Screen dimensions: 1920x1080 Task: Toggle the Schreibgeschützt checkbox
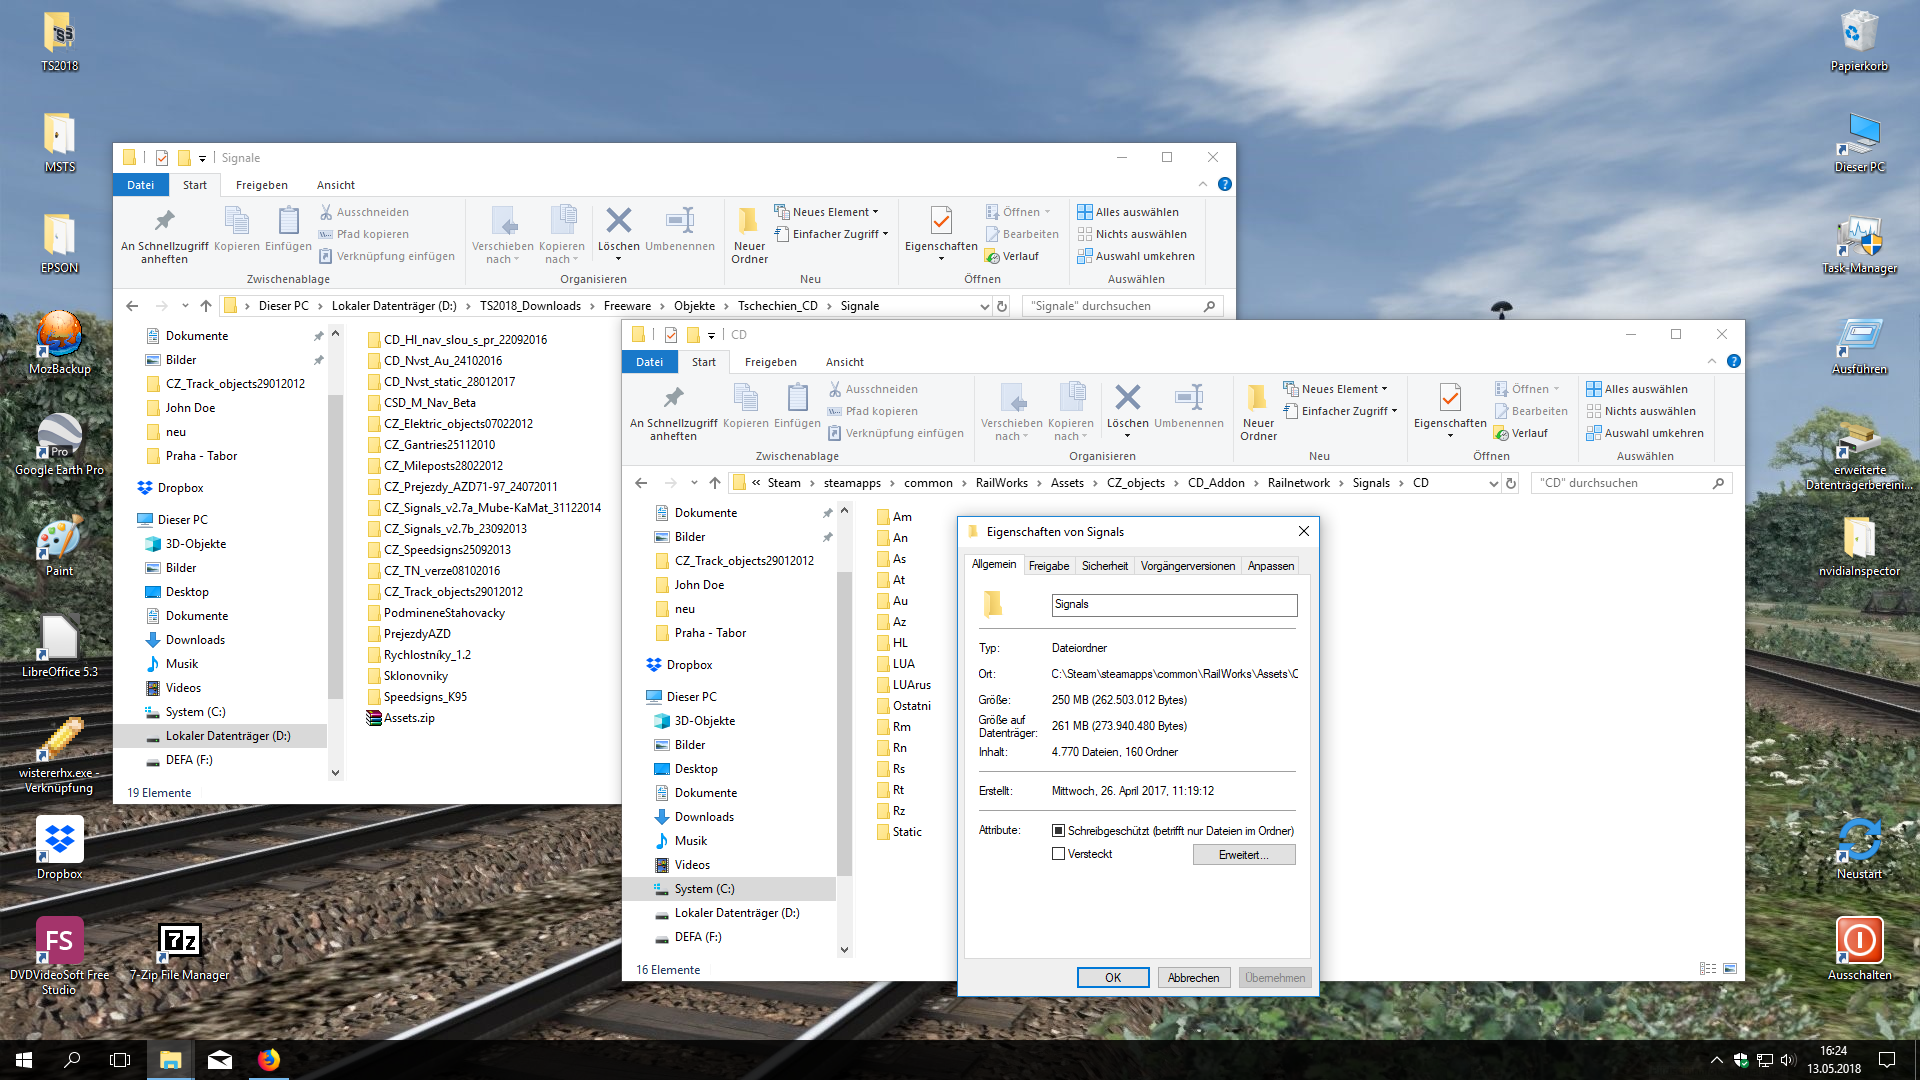(1058, 831)
